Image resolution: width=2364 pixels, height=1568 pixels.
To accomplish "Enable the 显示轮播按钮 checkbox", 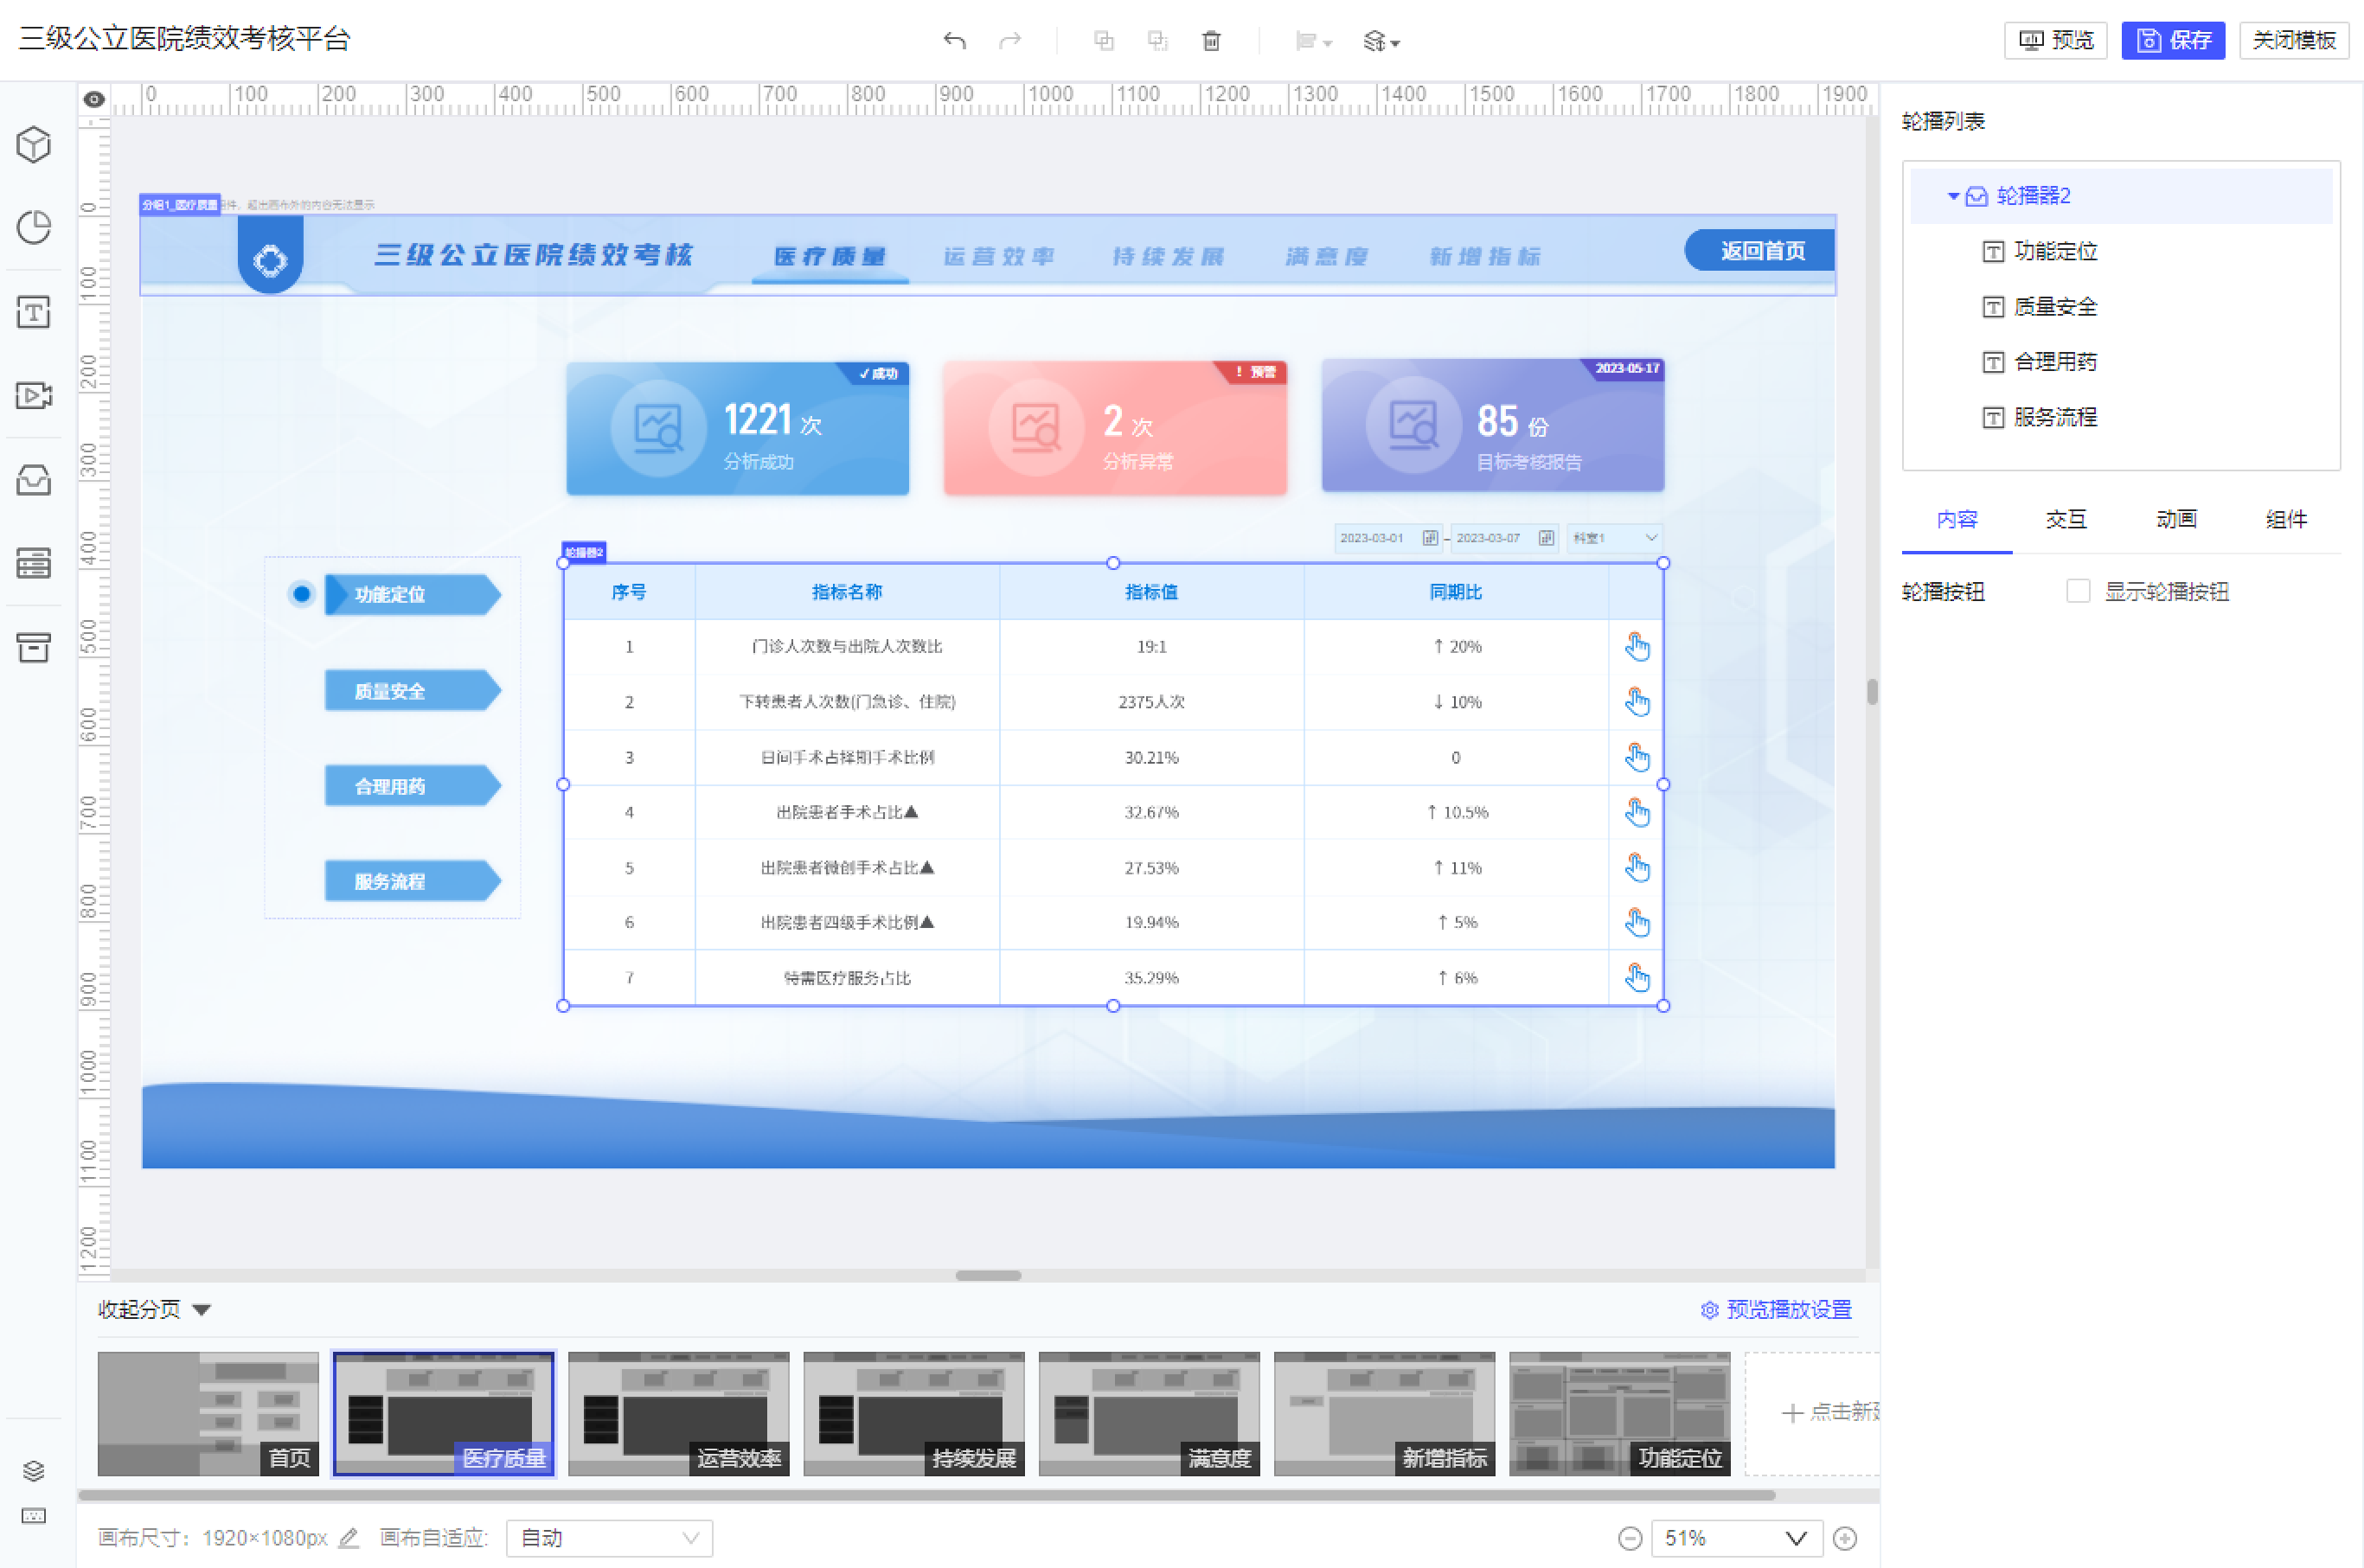I will click(2078, 591).
